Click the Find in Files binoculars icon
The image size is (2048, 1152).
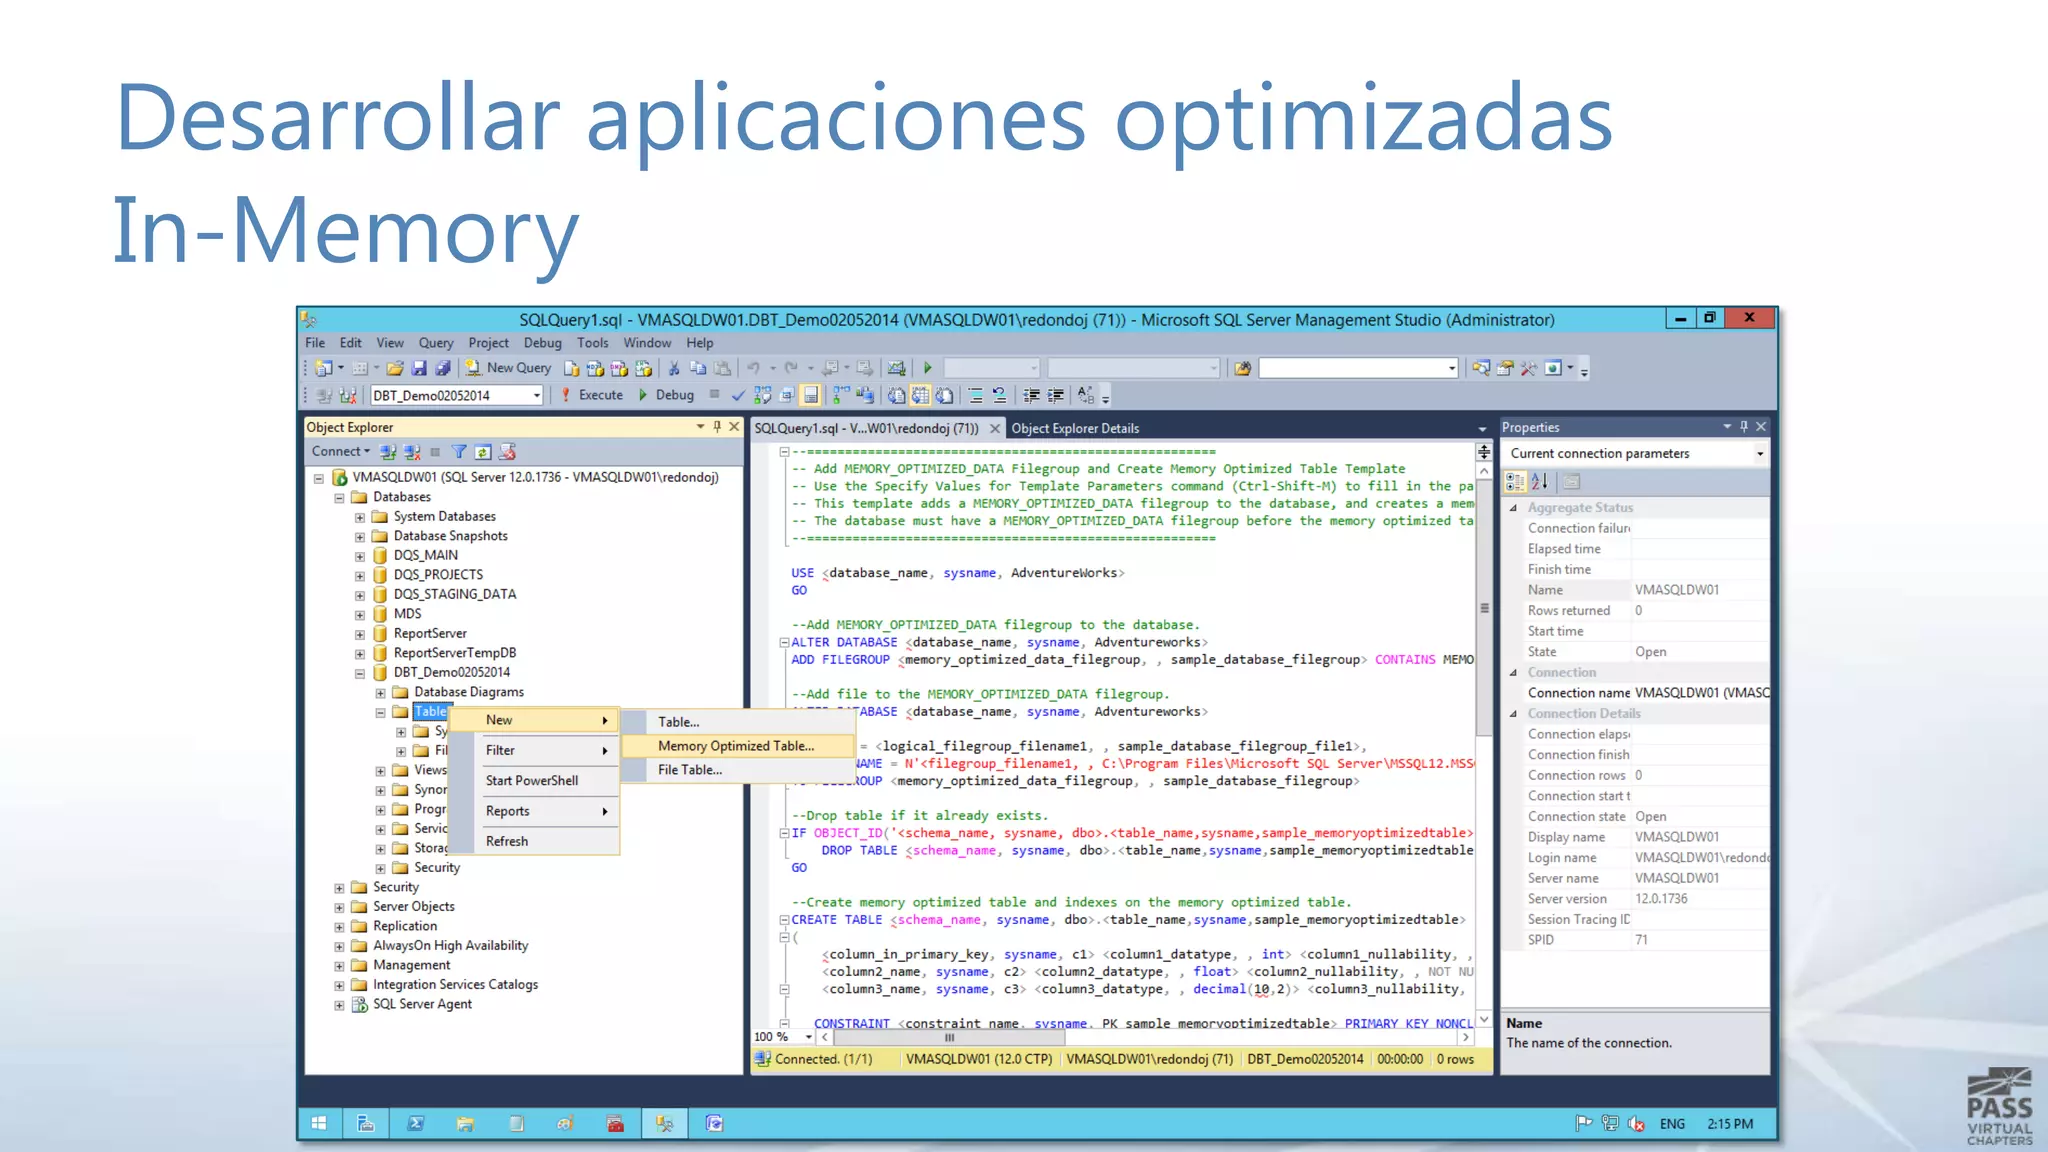(x=1243, y=368)
